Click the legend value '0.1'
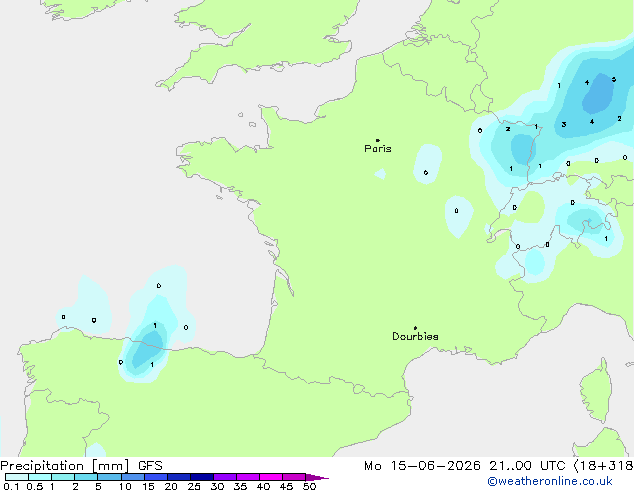The height and width of the screenshot is (490, 634). [11, 486]
